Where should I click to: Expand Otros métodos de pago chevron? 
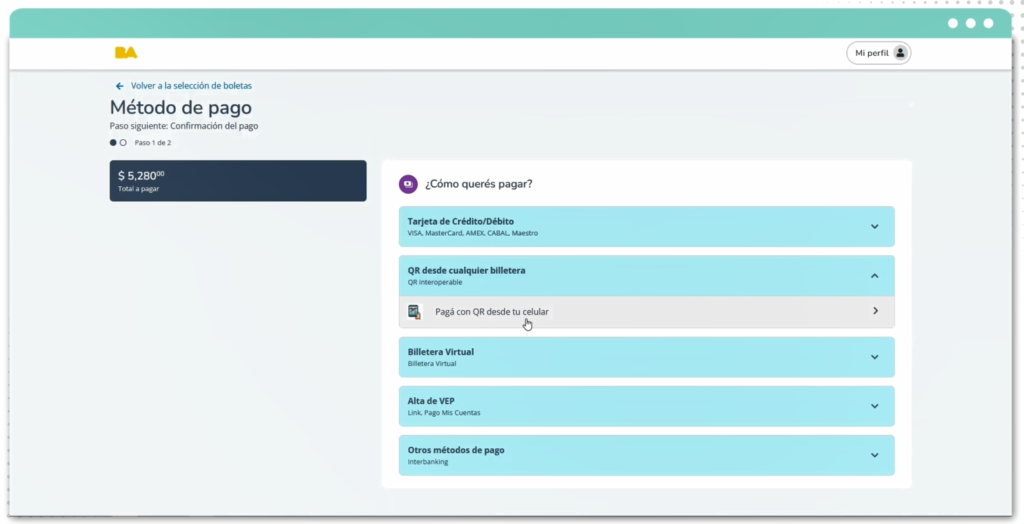pyautogui.click(x=874, y=455)
